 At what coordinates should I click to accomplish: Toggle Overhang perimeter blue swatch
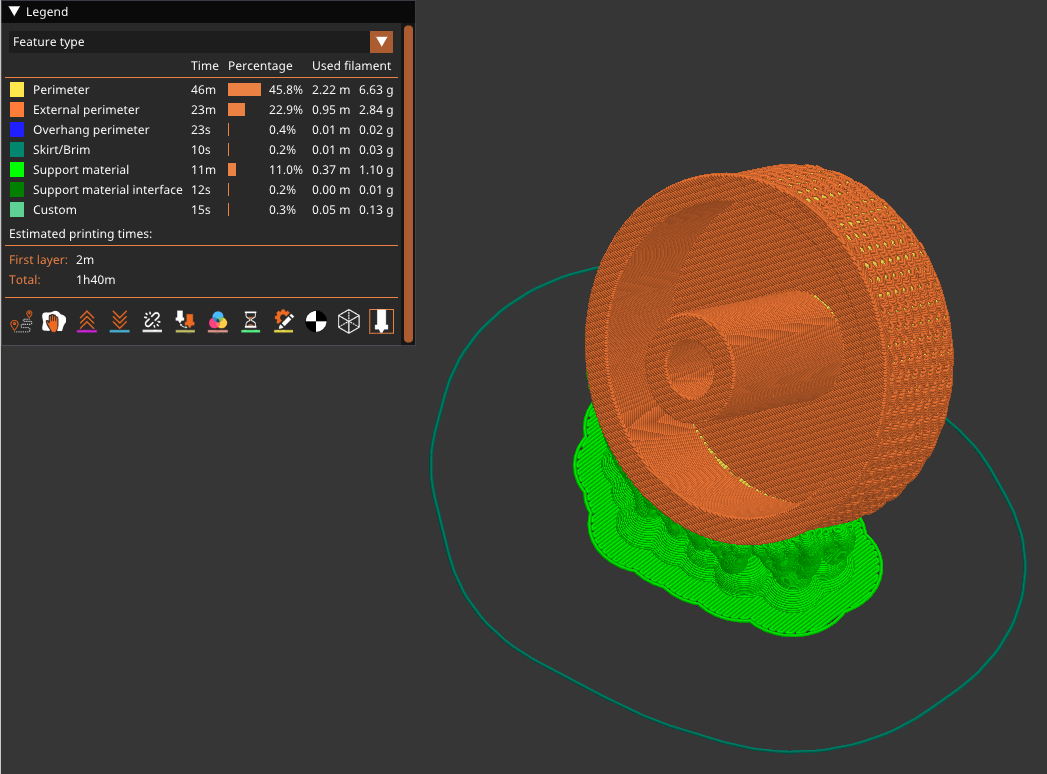17,130
